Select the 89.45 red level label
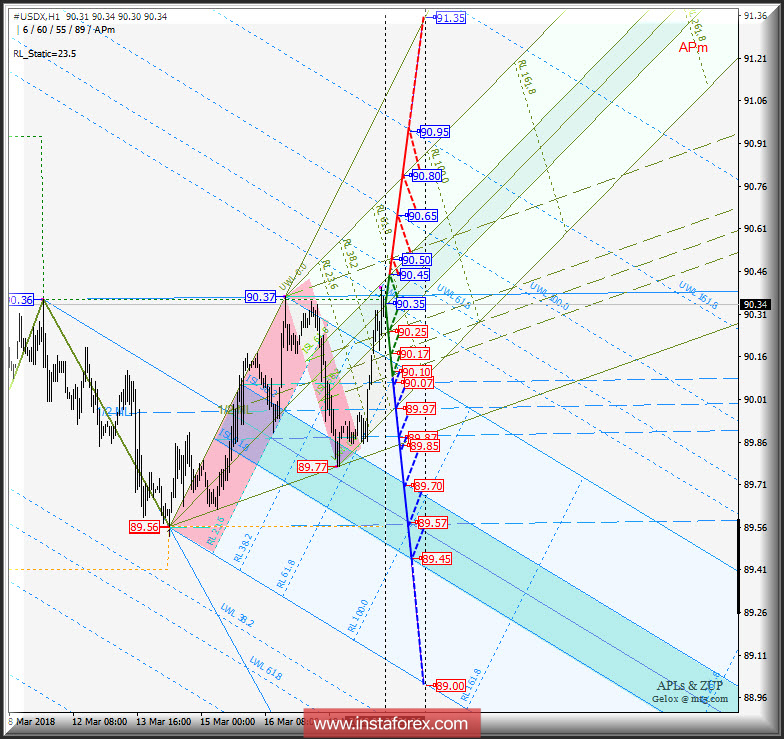 [436, 559]
